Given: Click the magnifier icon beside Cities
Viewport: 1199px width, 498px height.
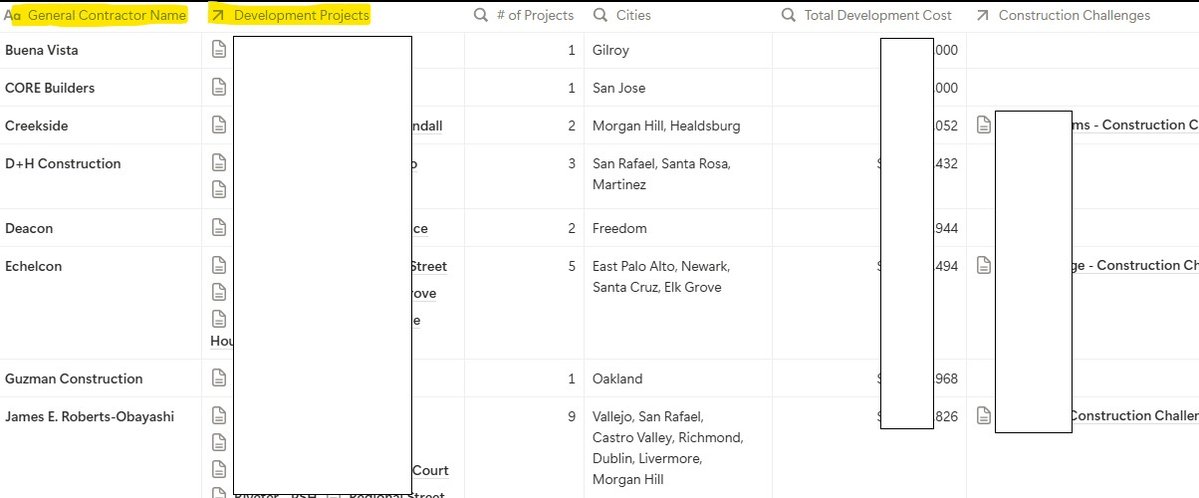Looking at the screenshot, I should 601,15.
